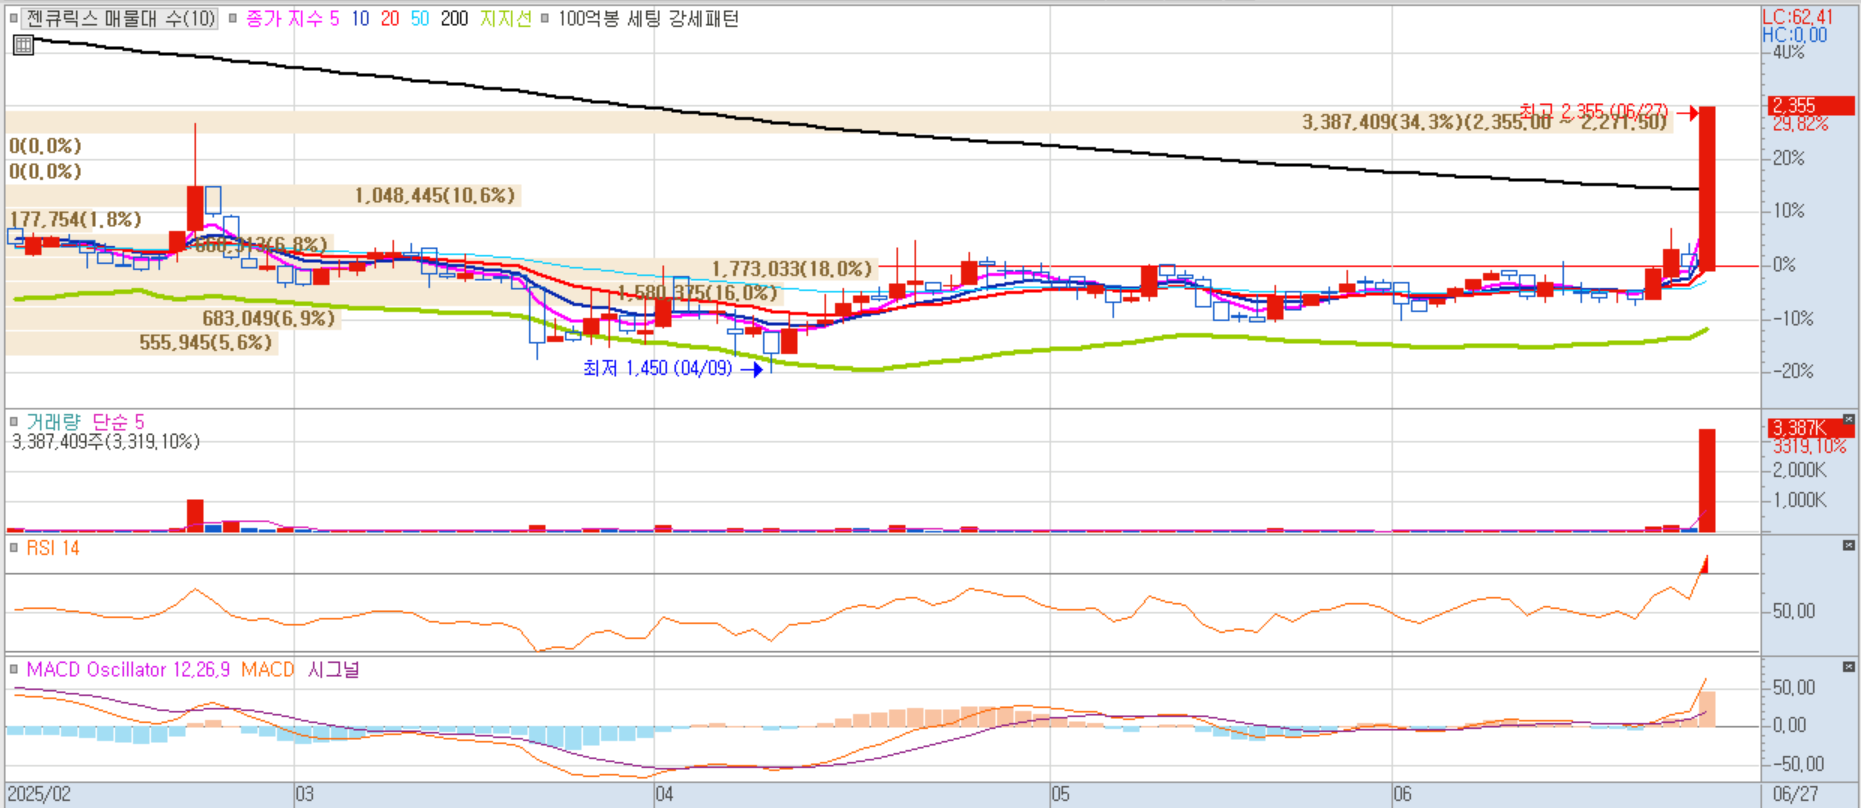Click the 177,754(1.8%) volume profile label
Image resolution: width=1861 pixels, height=808 pixels.
(75, 219)
